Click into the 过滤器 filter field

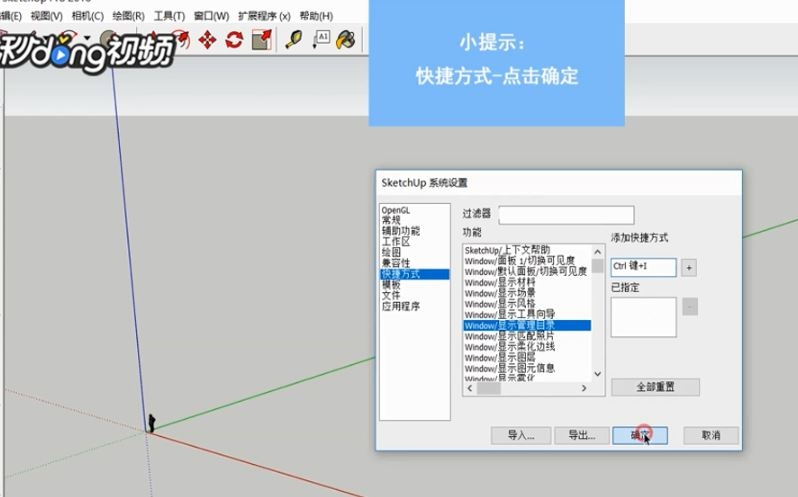pos(566,215)
